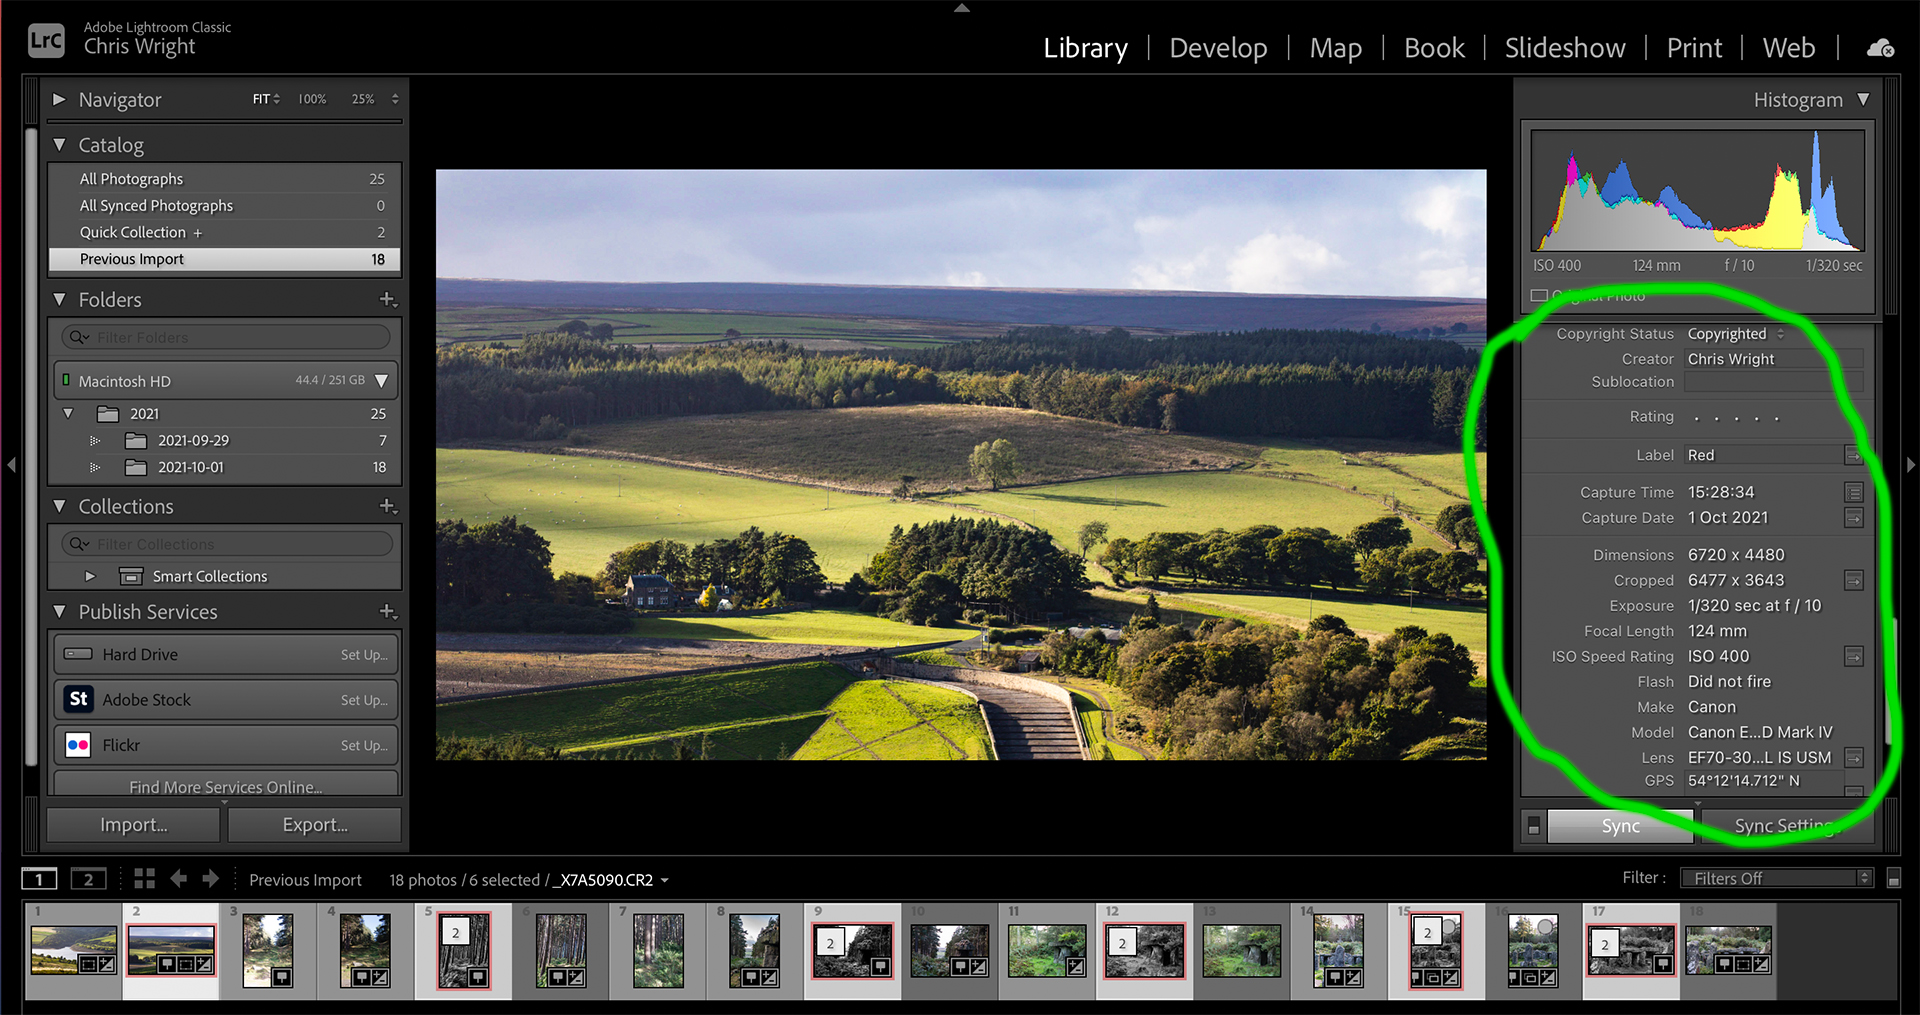Click the cloud sync status icon
This screenshot has height=1015, width=1920.
[1880, 48]
